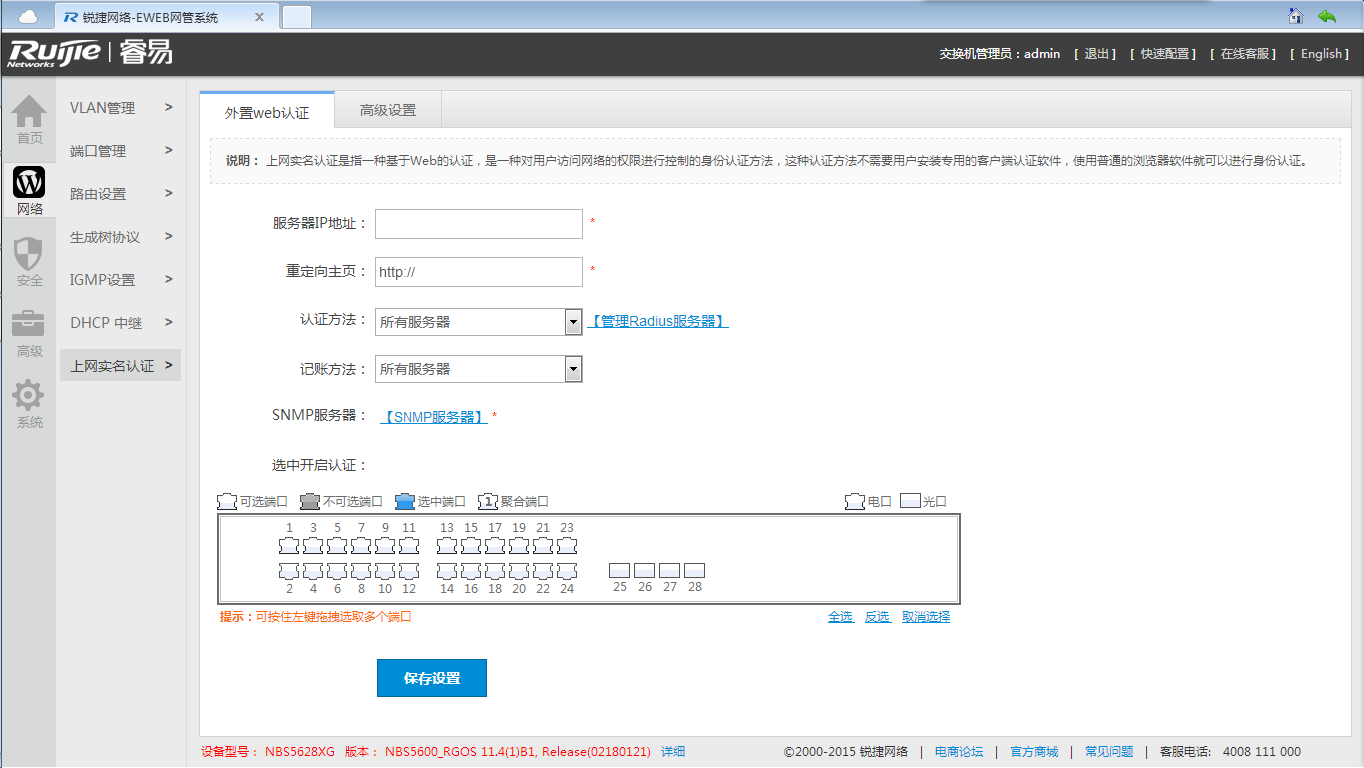Expand 路由设置 menu
The width and height of the screenshot is (1364, 768).
[120, 194]
